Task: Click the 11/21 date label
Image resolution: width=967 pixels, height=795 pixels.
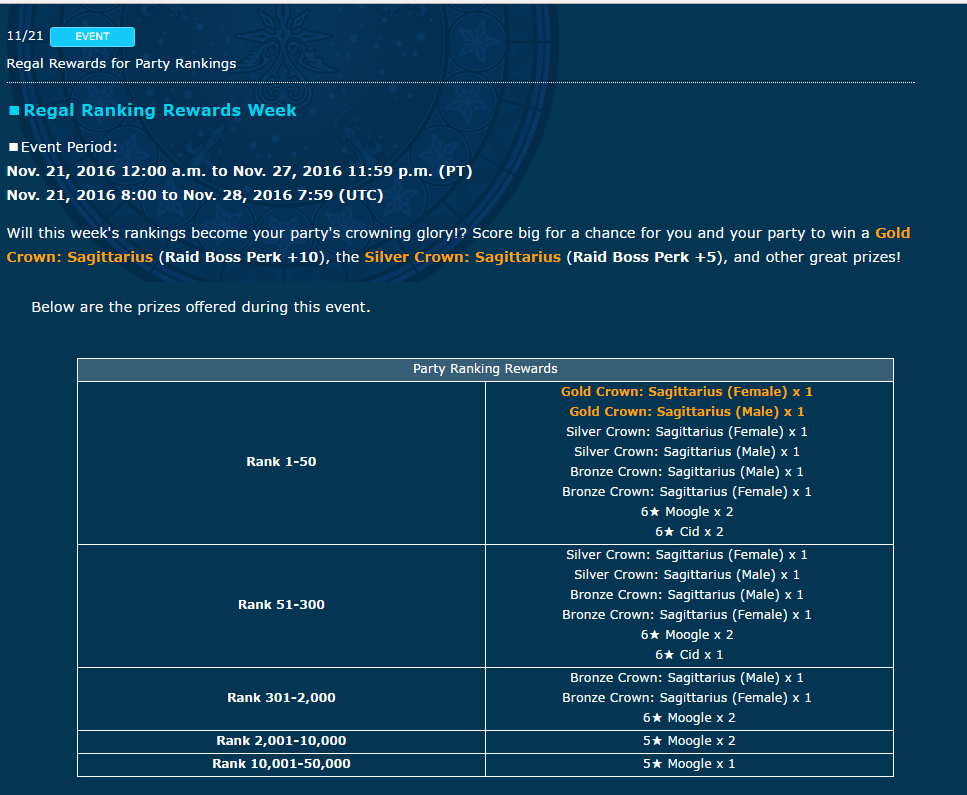Action: pos(23,36)
